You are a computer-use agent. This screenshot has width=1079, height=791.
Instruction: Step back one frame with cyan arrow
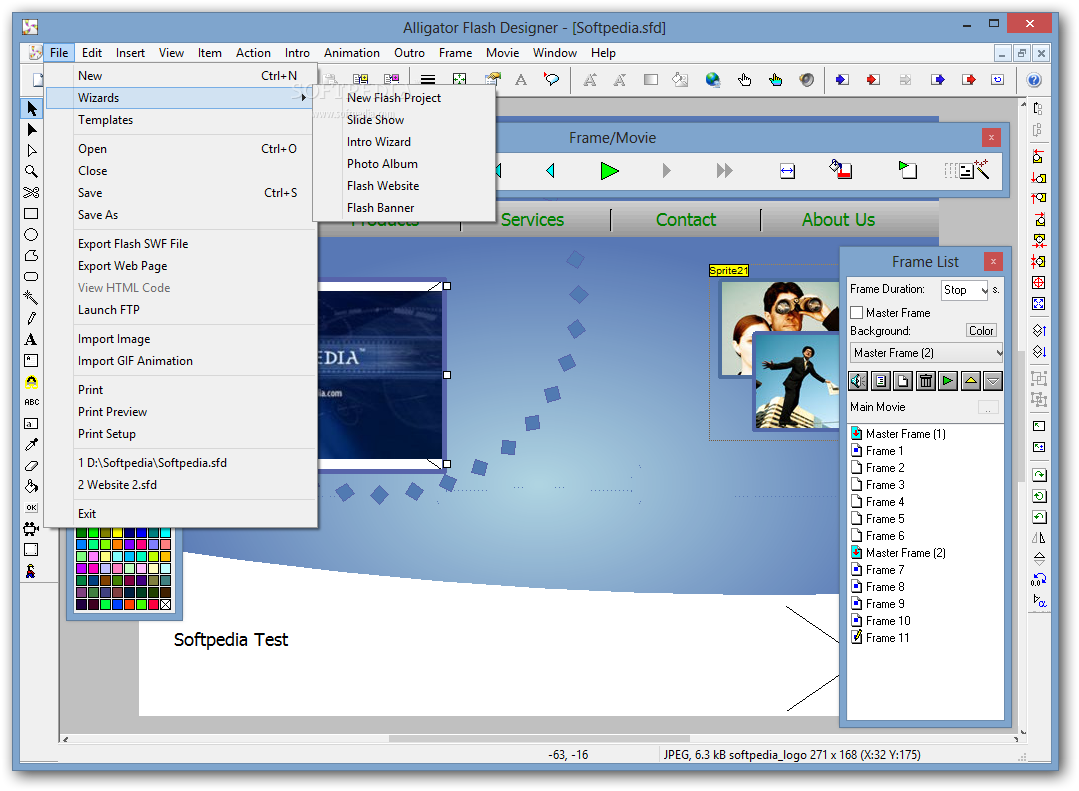550,171
